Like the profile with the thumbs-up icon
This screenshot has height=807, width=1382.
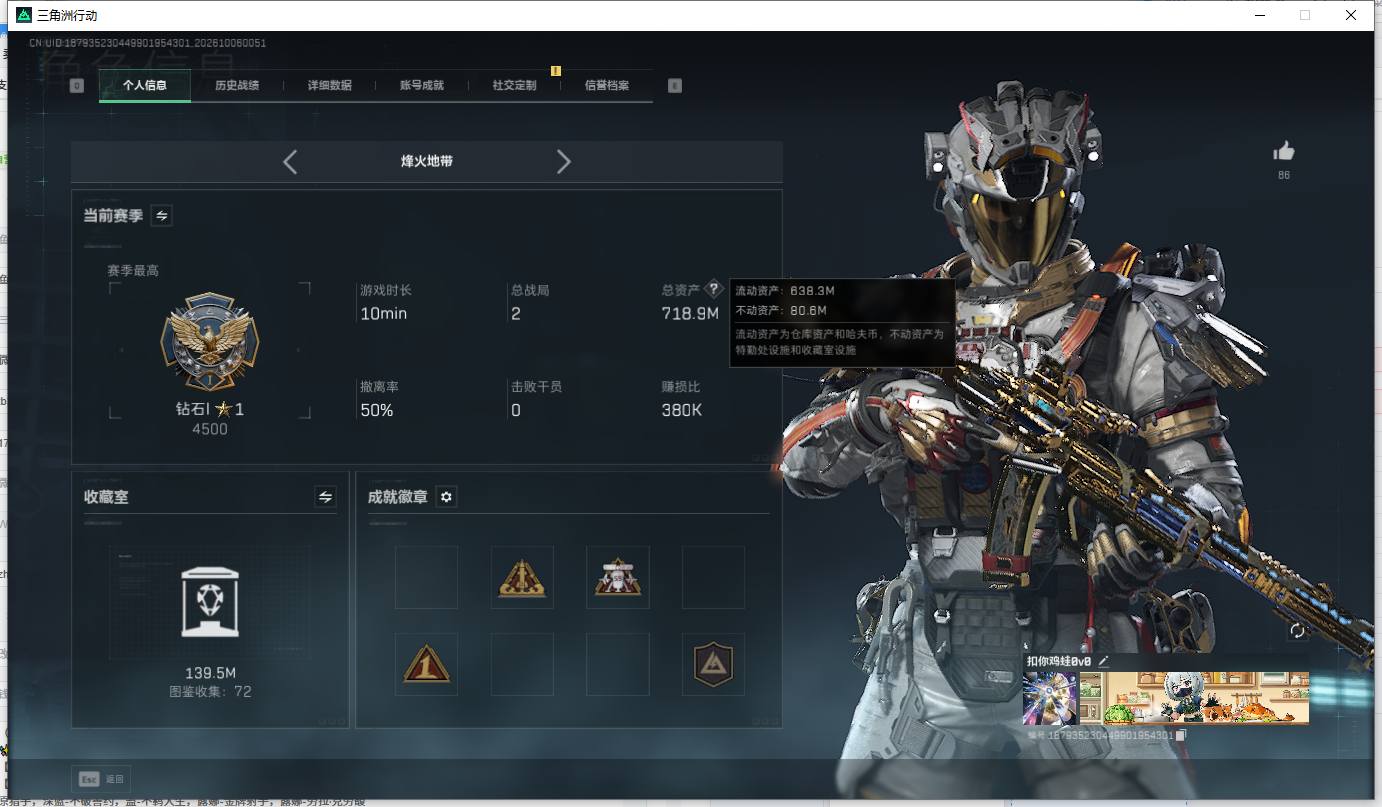[1284, 151]
